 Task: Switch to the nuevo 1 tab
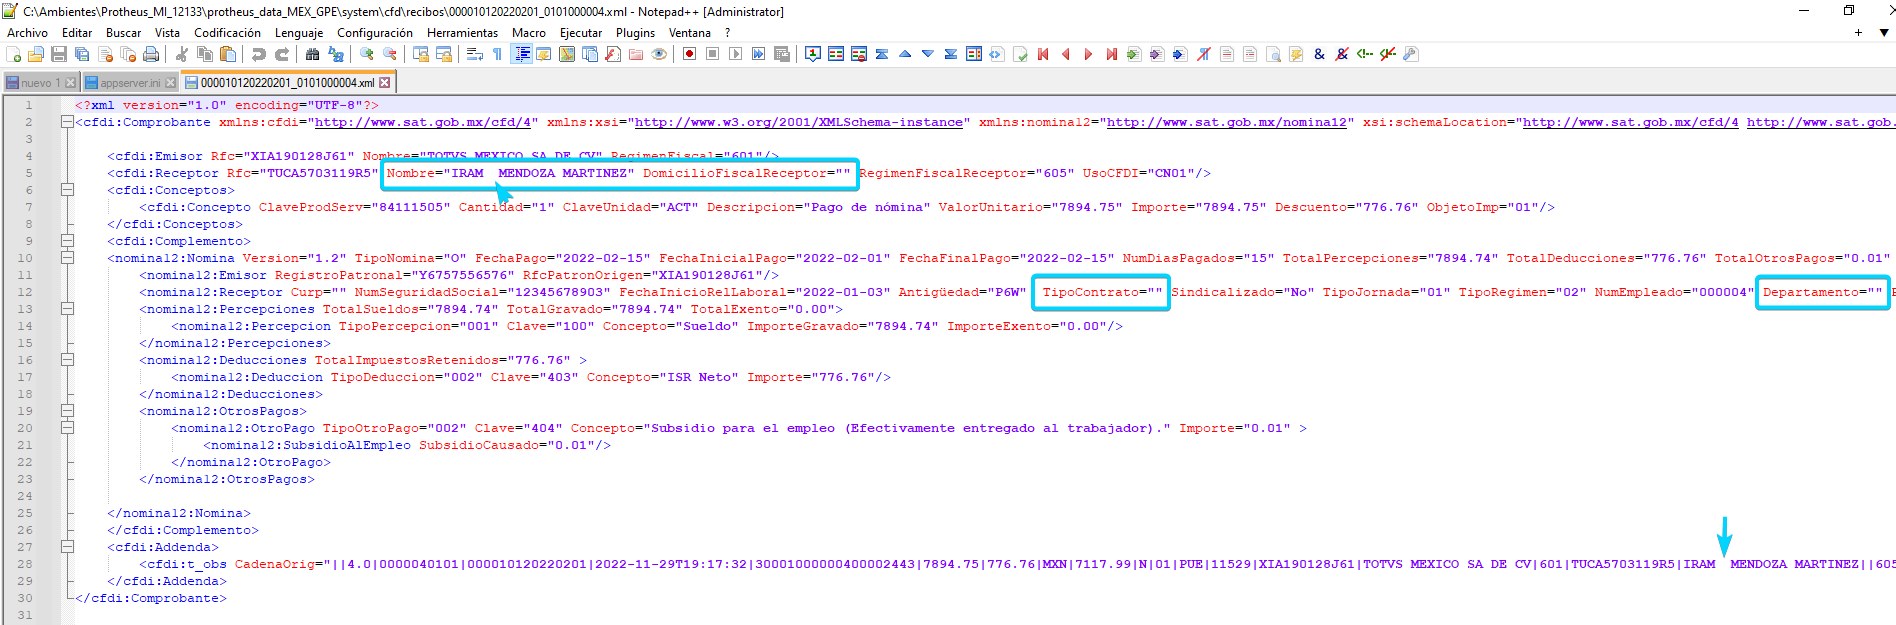[40, 83]
